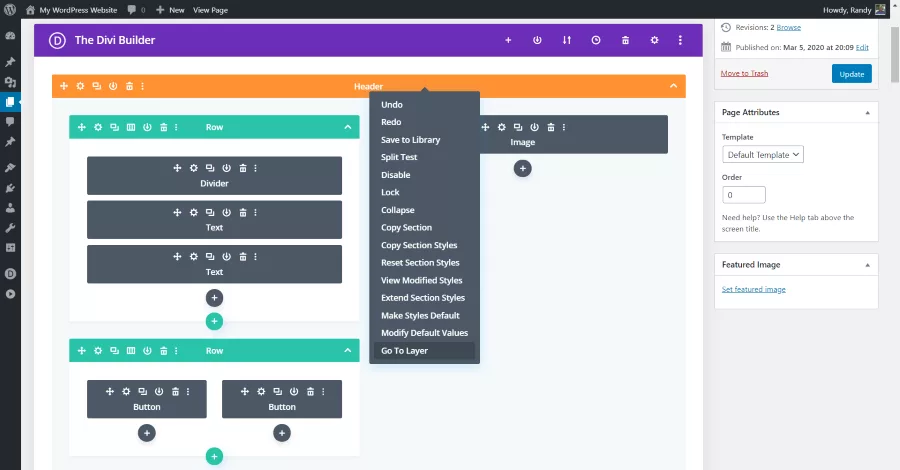Toggle first Row save-to-library power icon

coord(147,127)
